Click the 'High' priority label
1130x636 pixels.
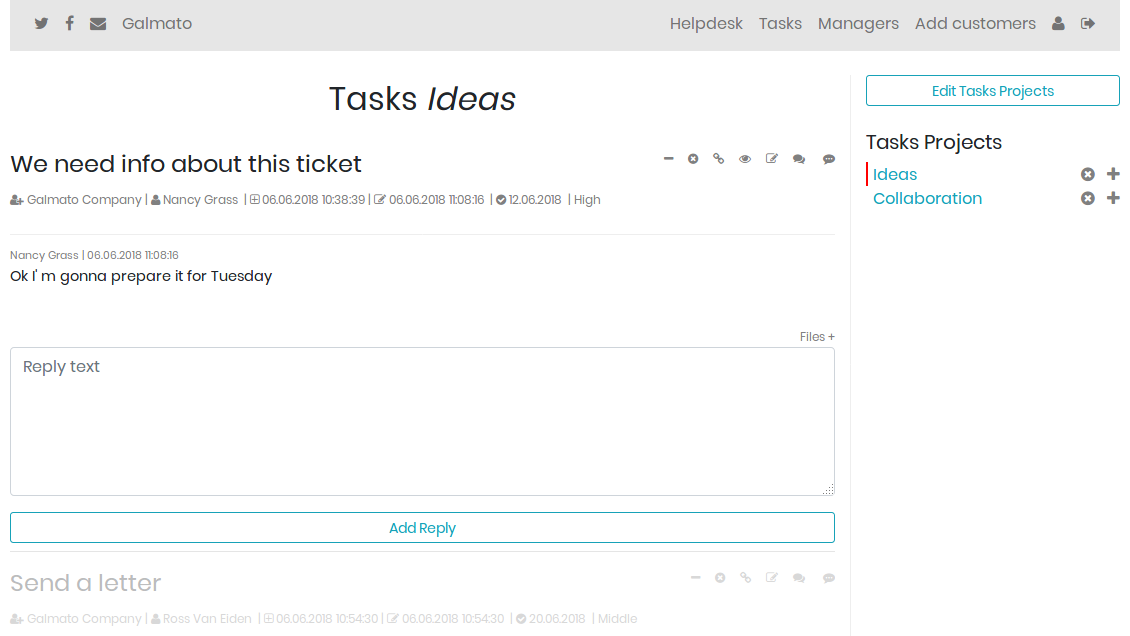point(587,200)
